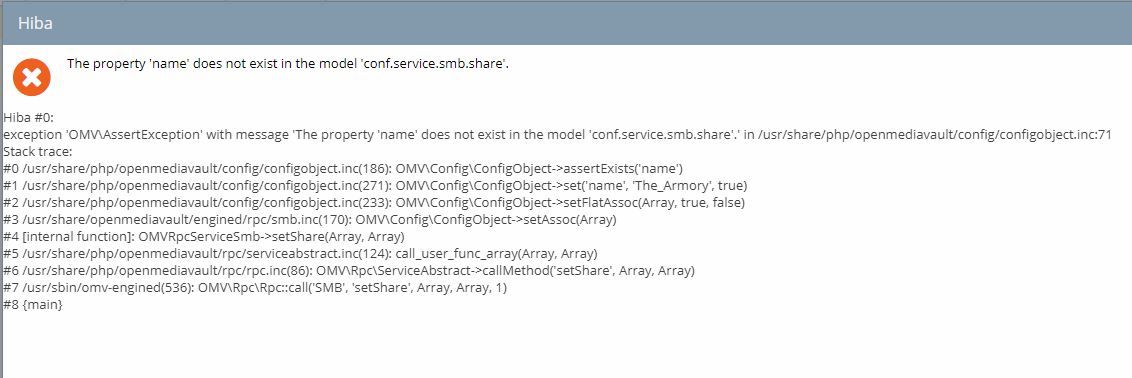Screen dimensions: 1132x378
Task: Click stack line #3 smb.inc(170) setAssoc
Action: (x=310, y=219)
